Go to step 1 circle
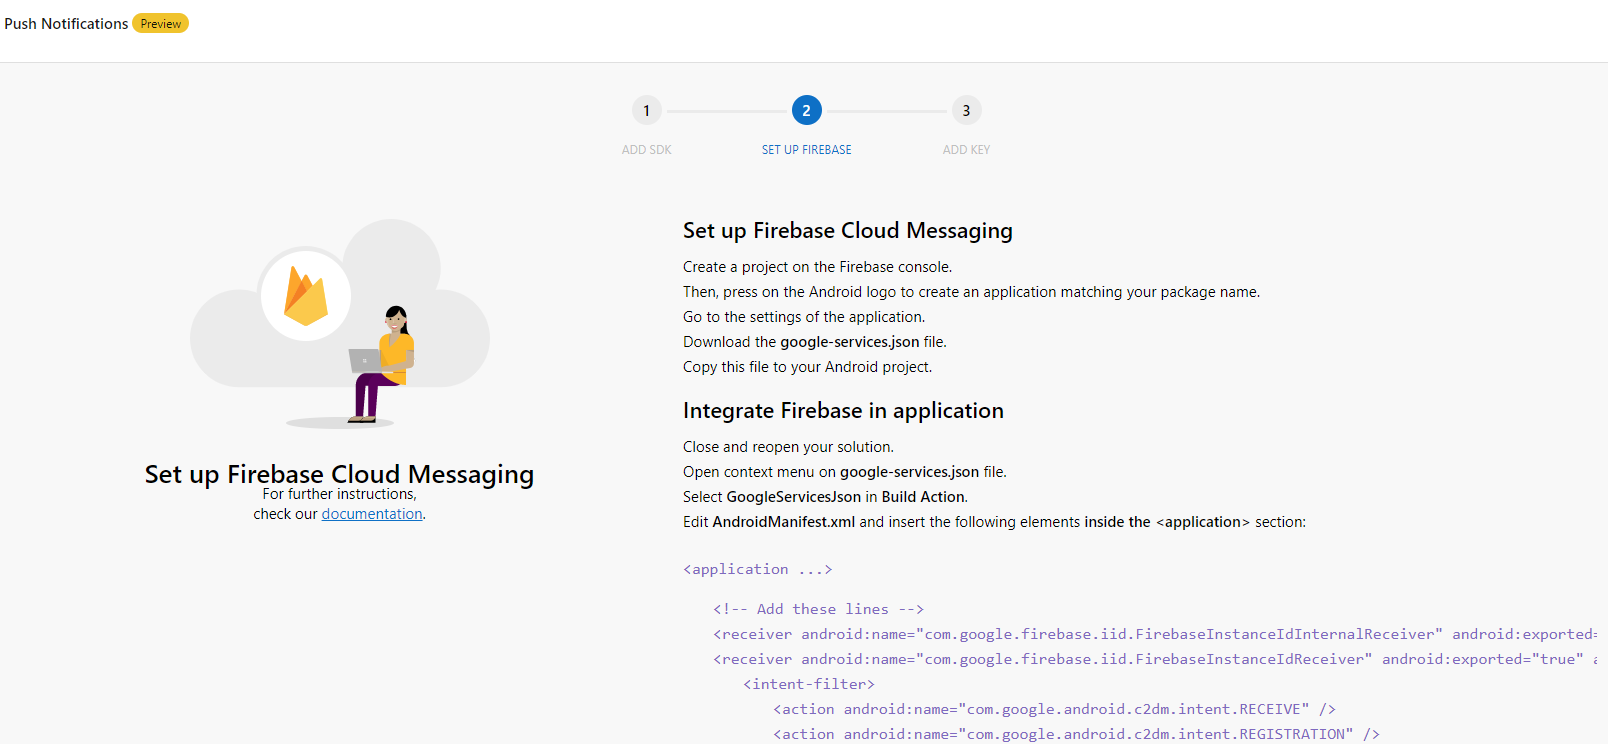 [646, 110]
